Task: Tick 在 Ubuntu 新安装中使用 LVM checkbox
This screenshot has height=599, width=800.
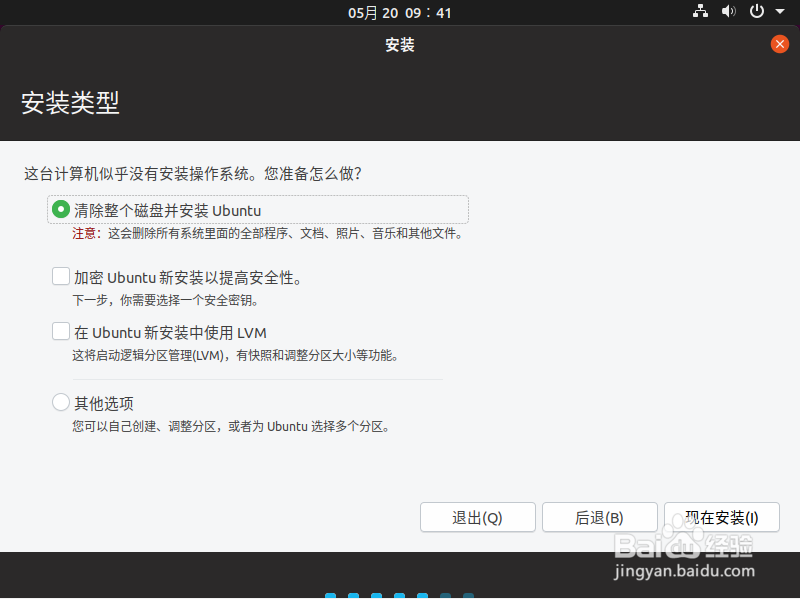Action: (x=61, y=331)
